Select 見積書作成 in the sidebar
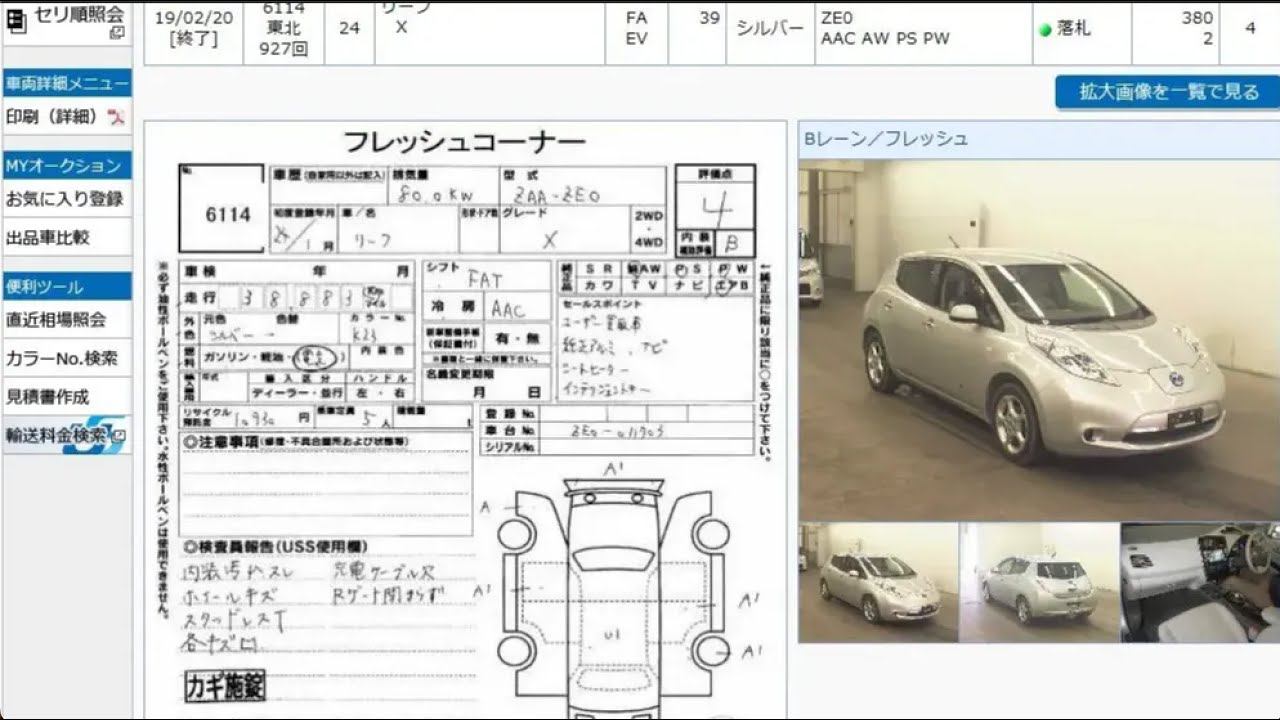The image size is (1280, 720). coord(48,396)
